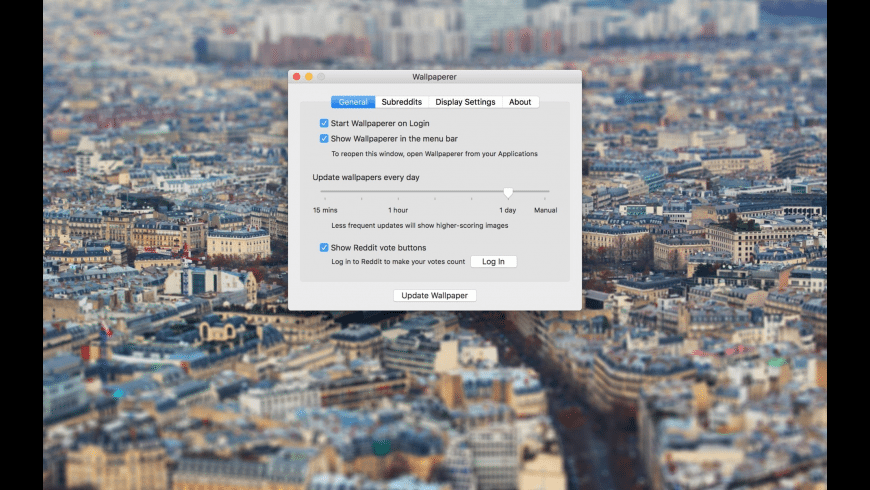870x490 pixels.
Task: Click the Log In button
Action: point(493,261)
